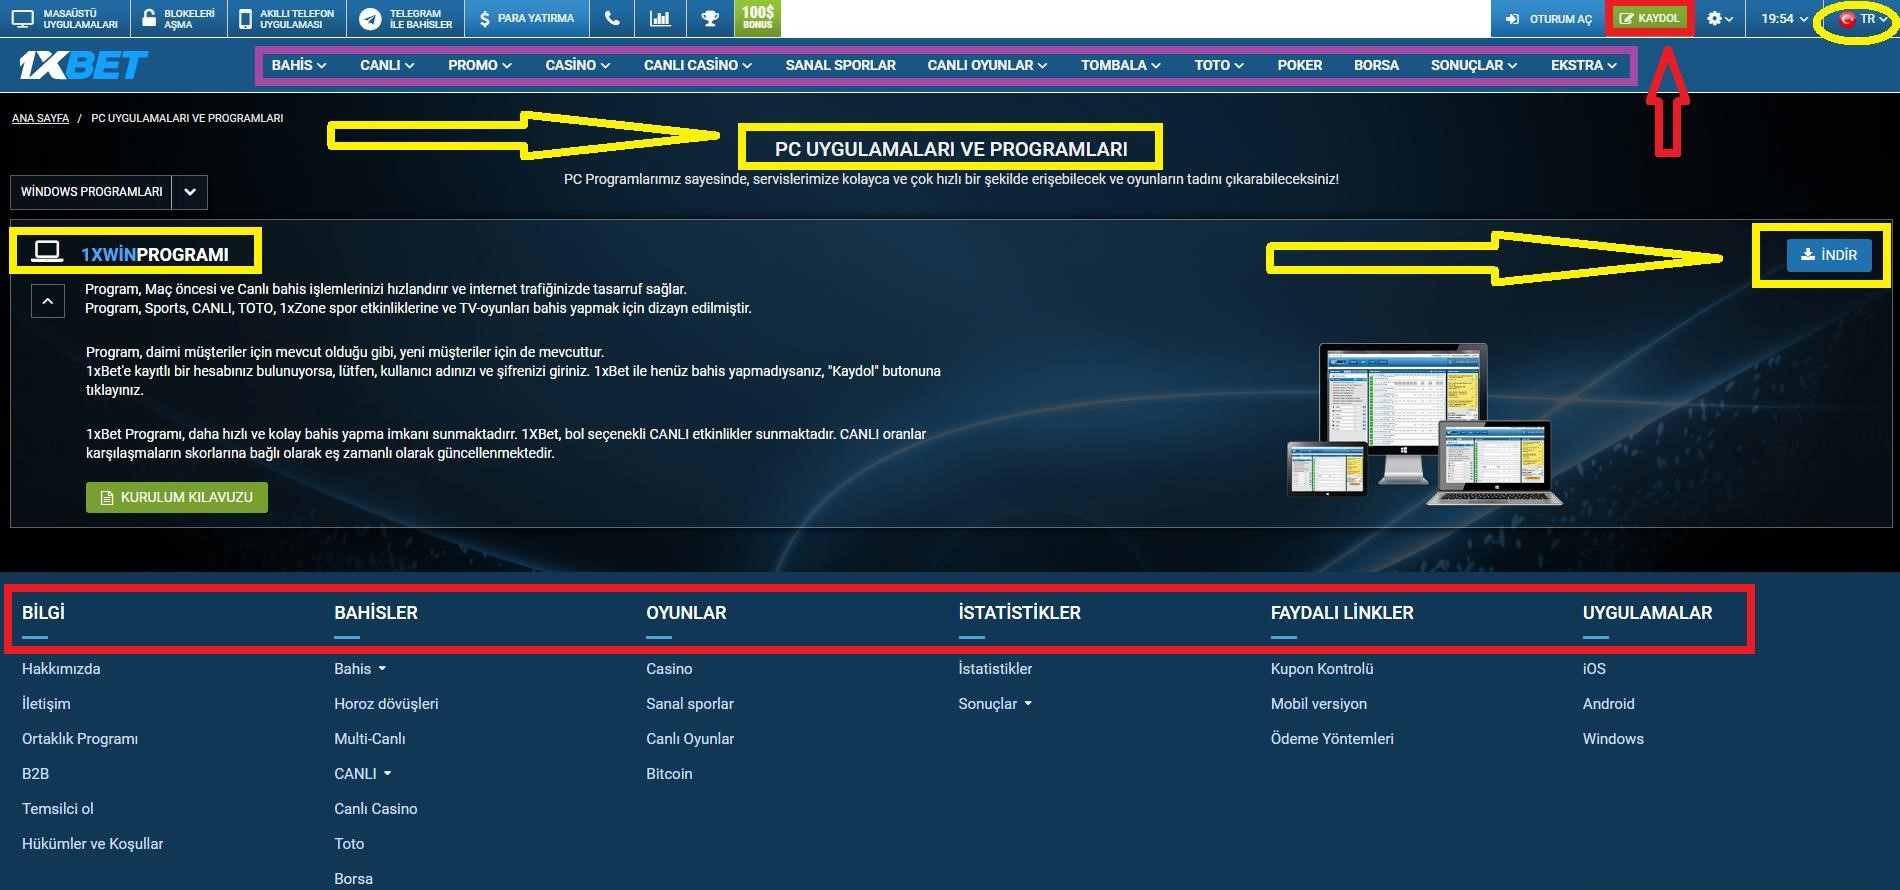
Task: Open footer Casino link under Oyunlar
Action: pyautogui.click(x=669, y=669)
